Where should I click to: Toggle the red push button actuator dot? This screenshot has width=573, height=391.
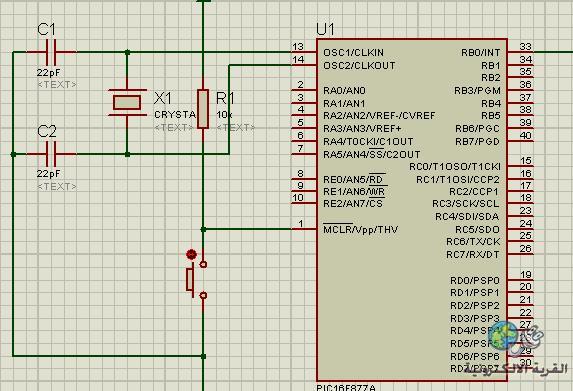[191, 254]
